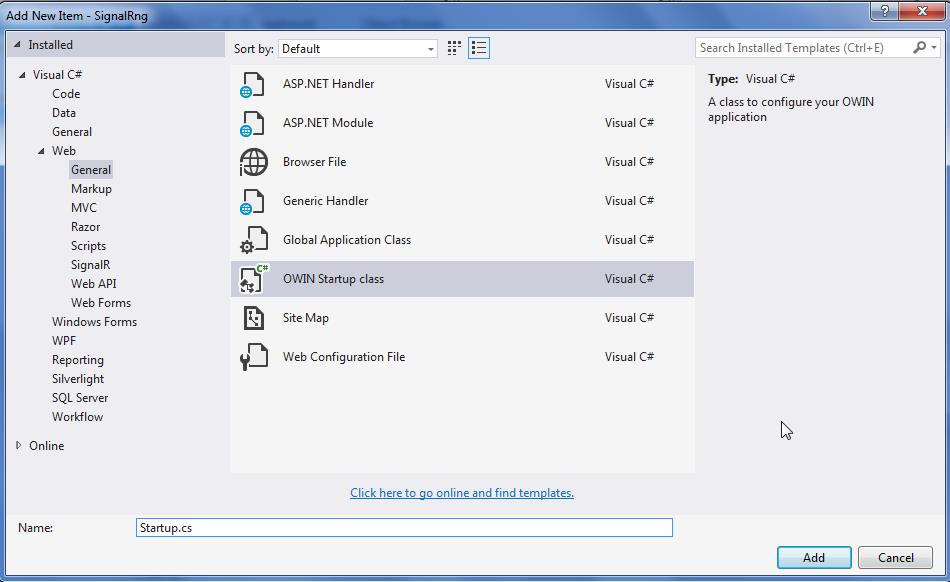
Task: Select the WPF category
Action: [64, 341]
